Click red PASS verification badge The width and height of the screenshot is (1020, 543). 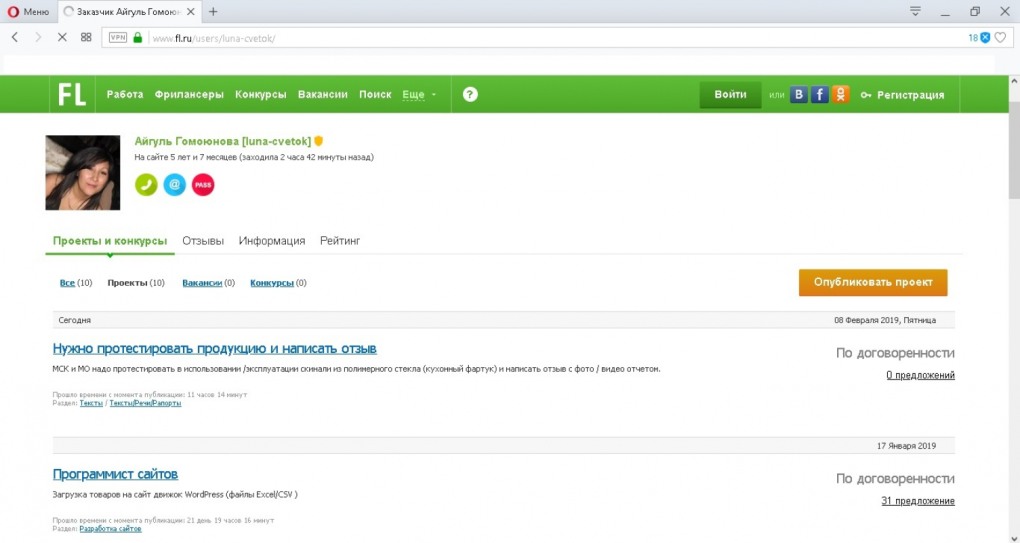tap(203, 185)
